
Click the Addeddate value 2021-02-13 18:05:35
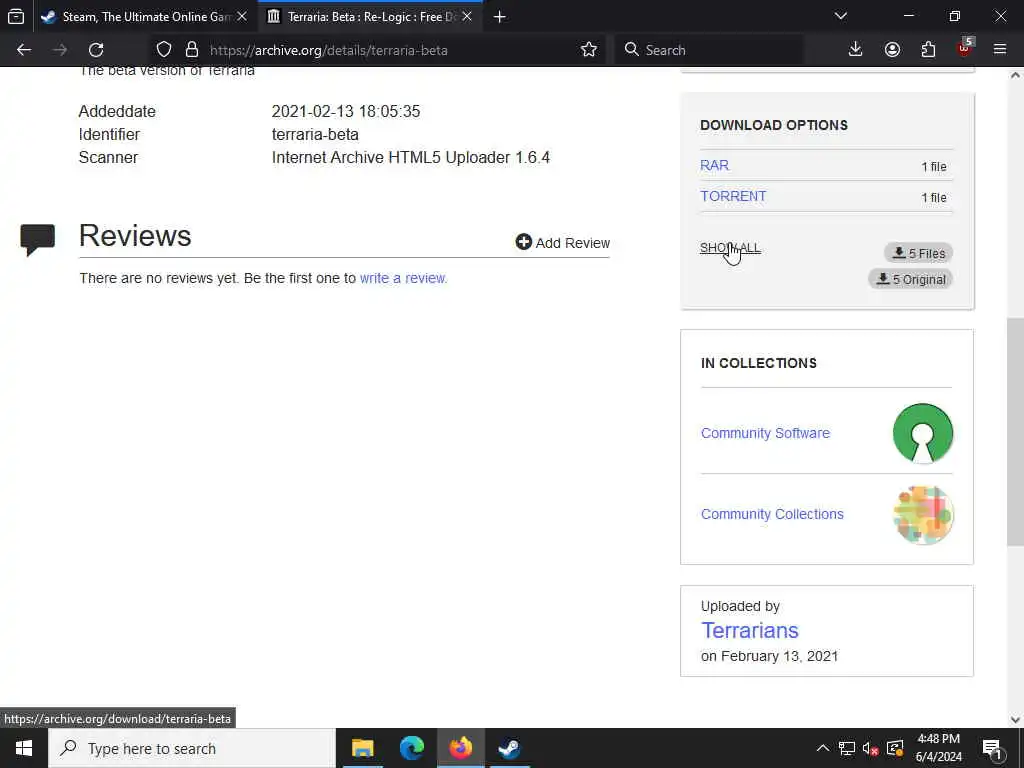pos(345,112)
